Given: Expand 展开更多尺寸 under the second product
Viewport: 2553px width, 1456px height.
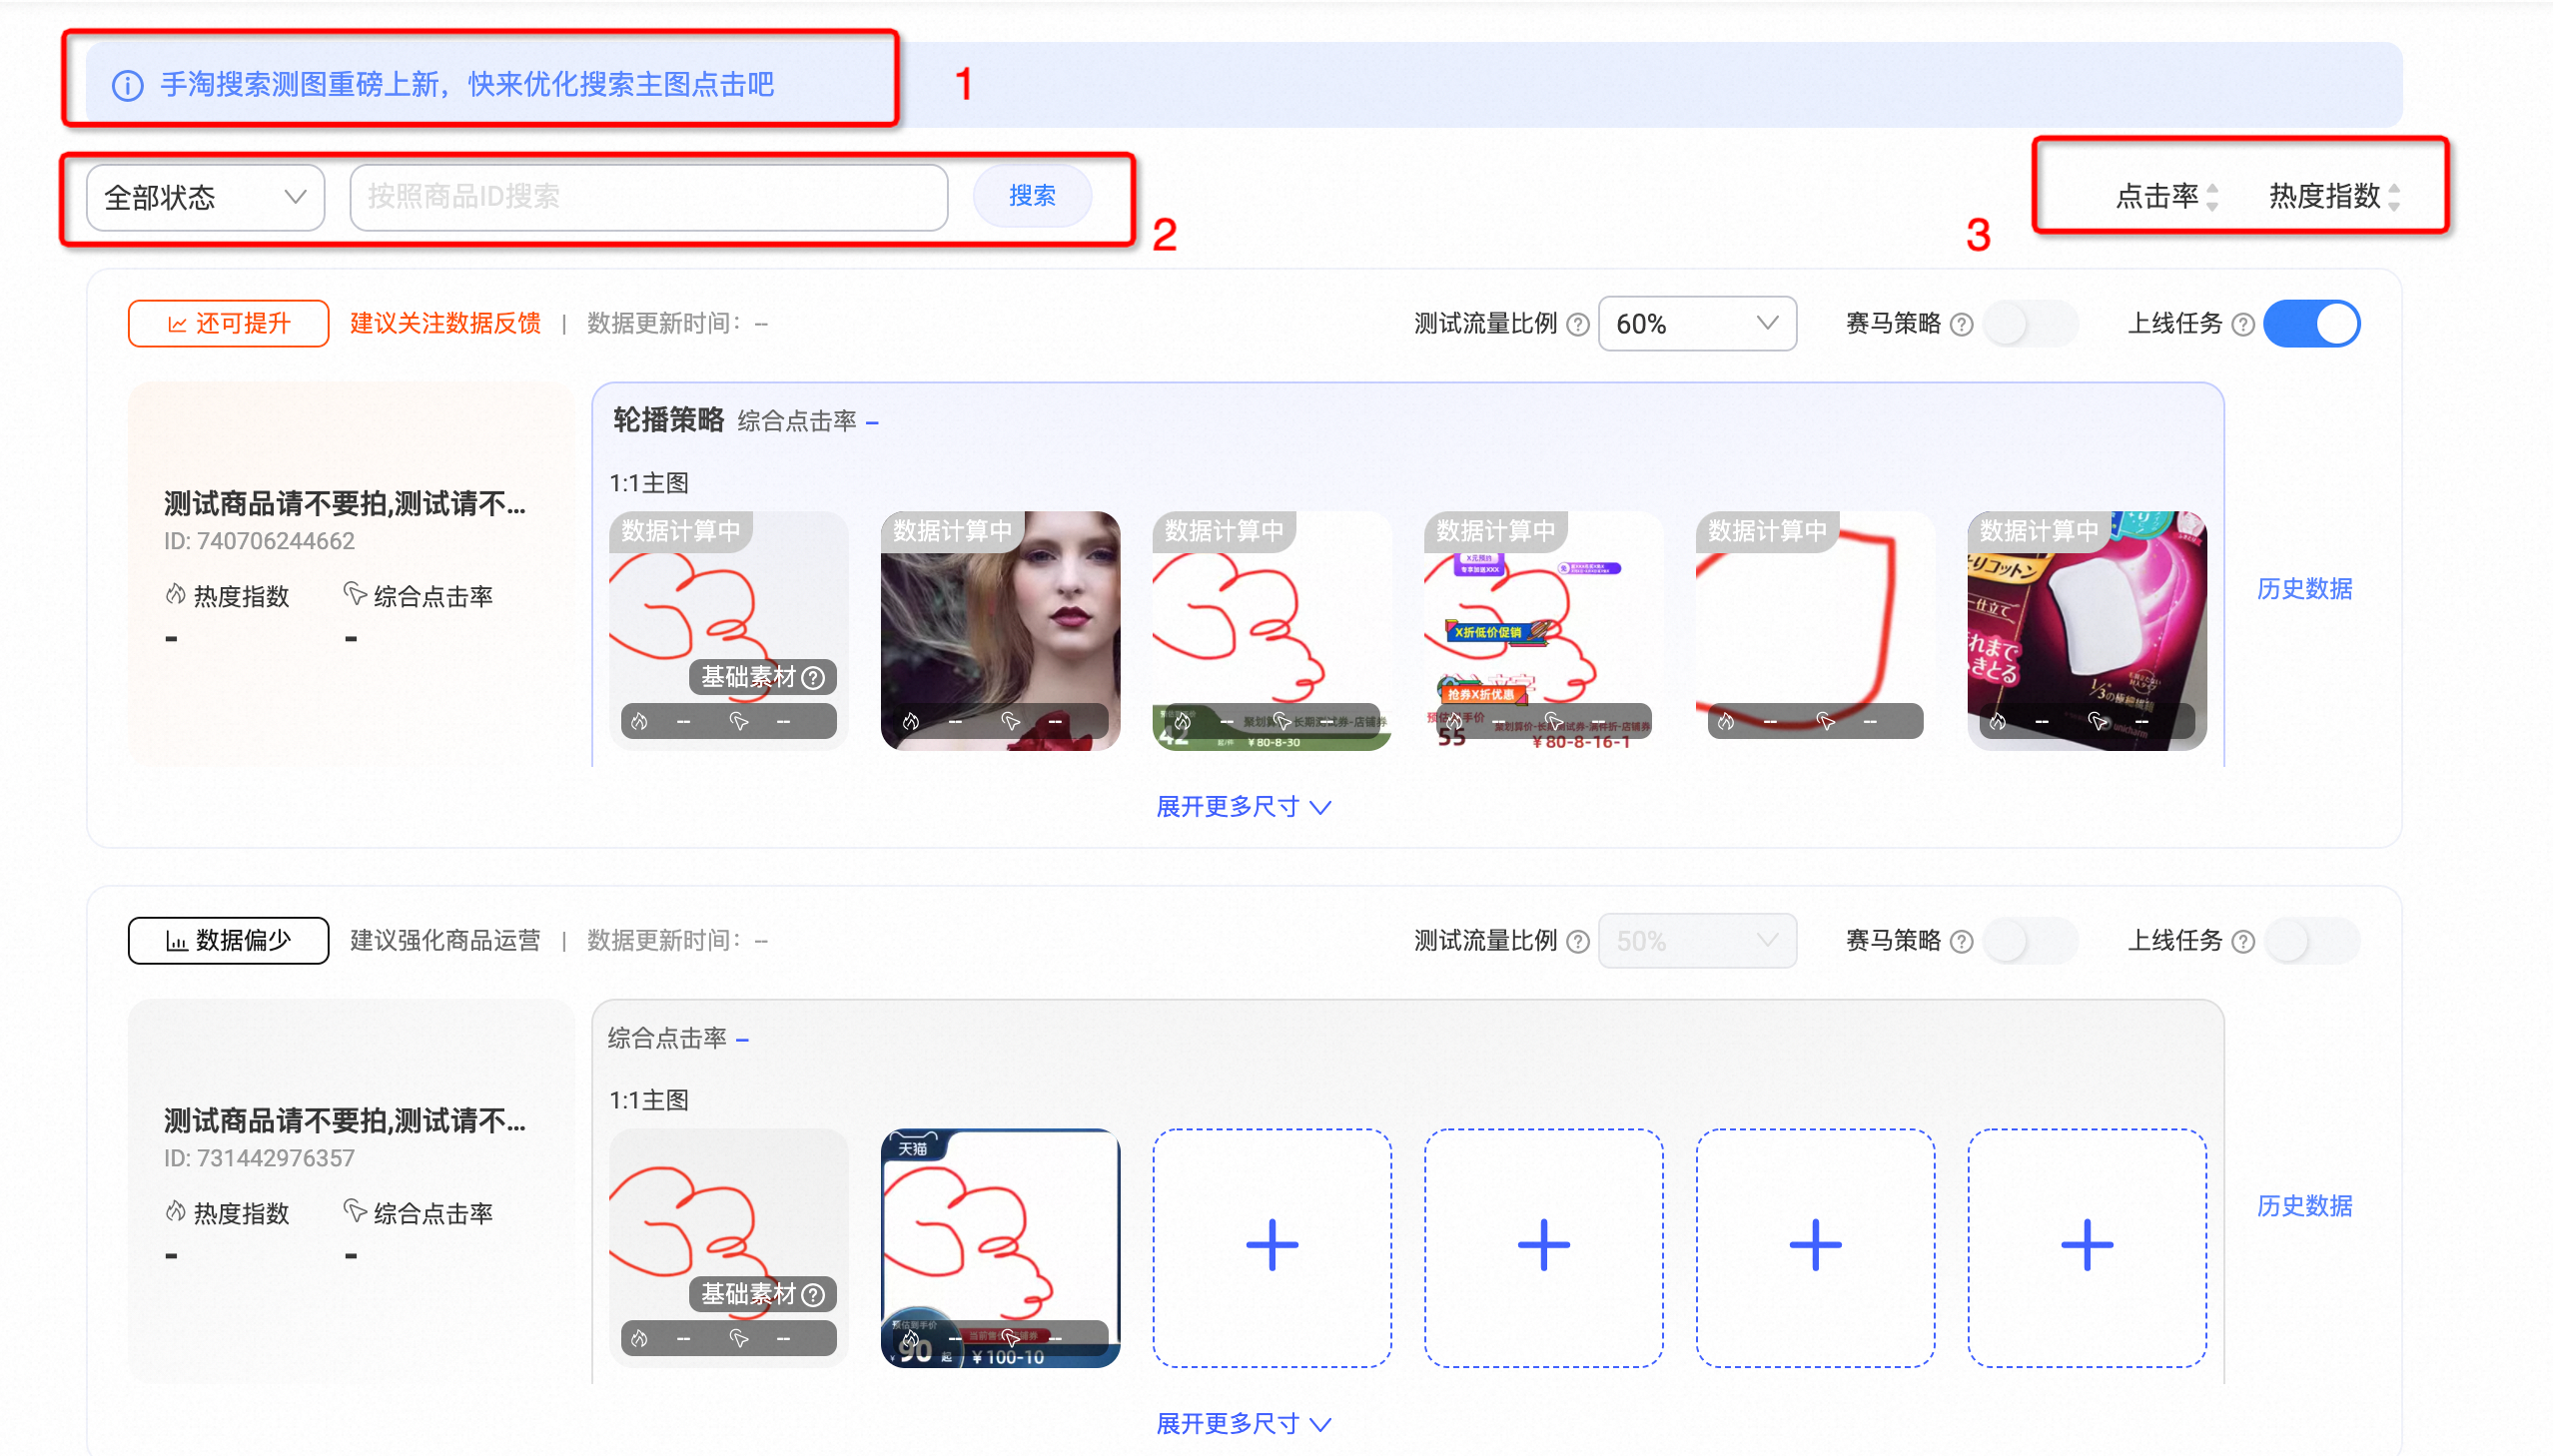Looking at the screenshot, I should [1243, 1424].
